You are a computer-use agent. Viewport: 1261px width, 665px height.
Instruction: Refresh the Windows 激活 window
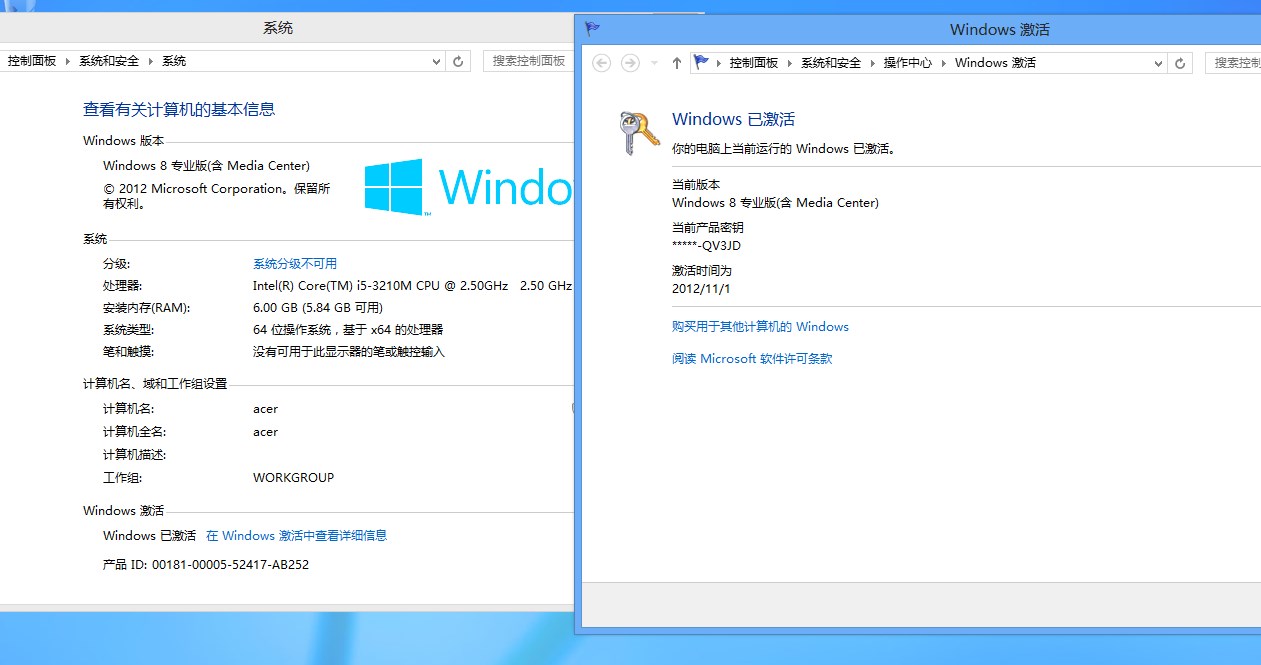(x=1180, y=63)
